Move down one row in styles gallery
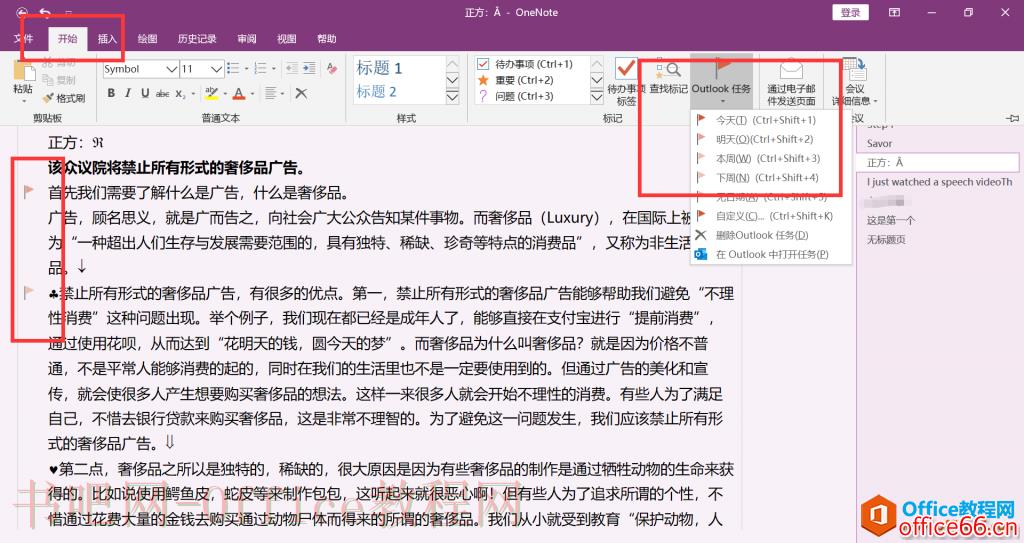This screenshot has height=543, width=1024. click(x=452, y=80)
